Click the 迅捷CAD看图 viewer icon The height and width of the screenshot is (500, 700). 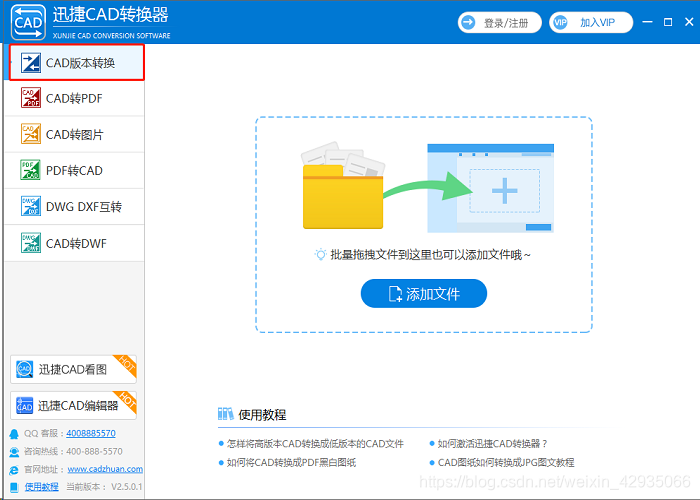click(25, 369)
